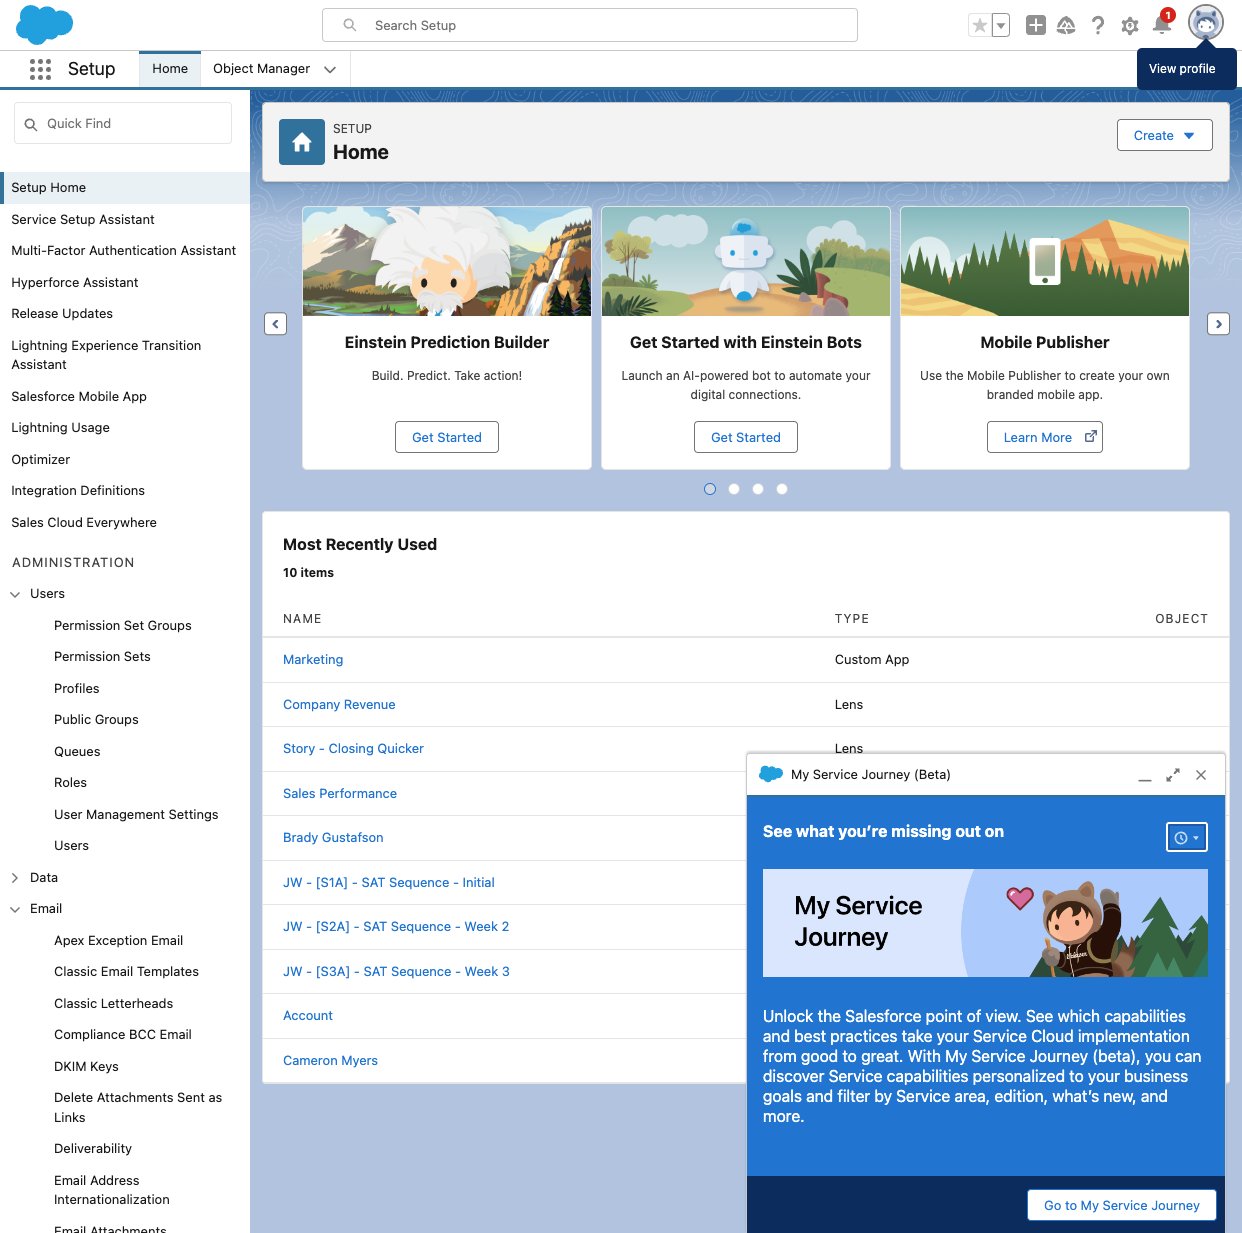The image size is (1242, 1233).
Task: Select the third carousel page dot
Action: tap(758, 489)
